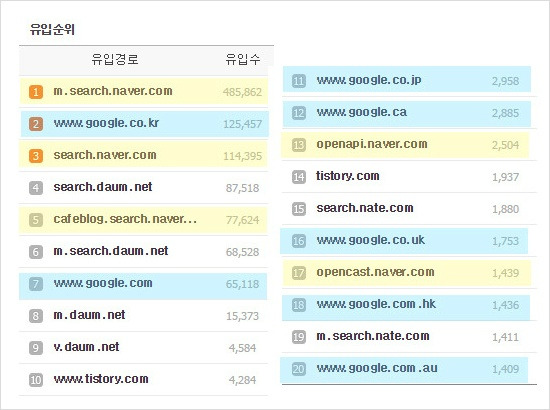Select v.daum.net in the list
Image resolution: width=550 pixels, height=410 pixels.
pos(86,347)
